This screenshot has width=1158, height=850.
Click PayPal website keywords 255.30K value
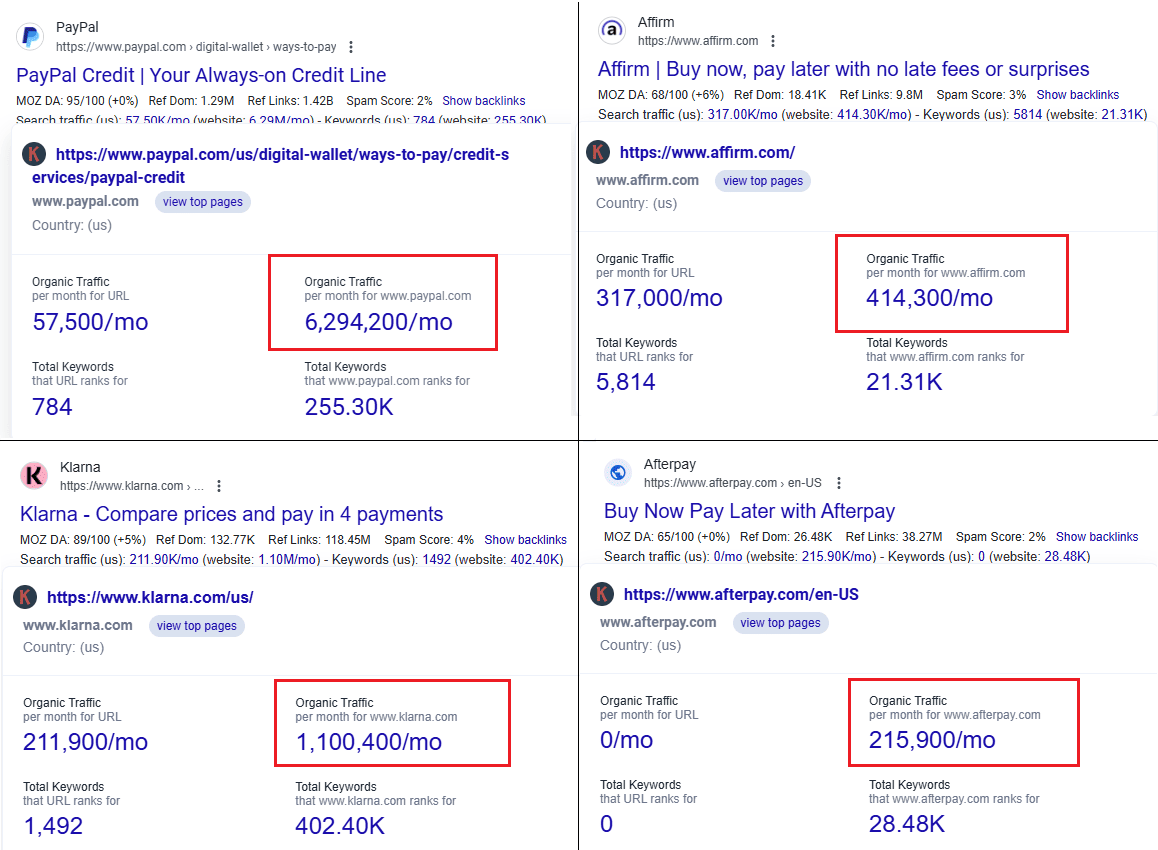[349, 407]
